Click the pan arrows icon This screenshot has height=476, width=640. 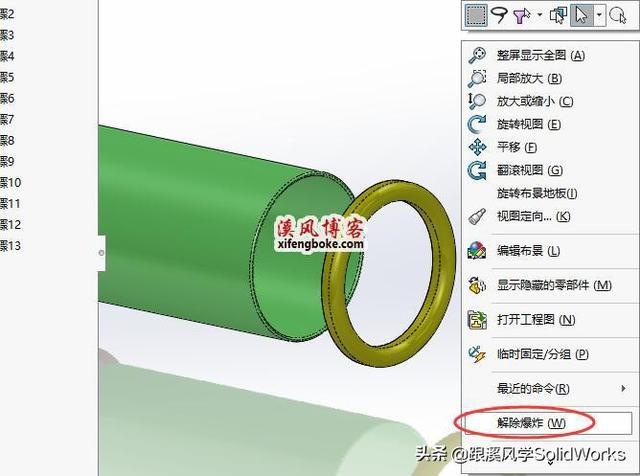[x=477, y=147]
